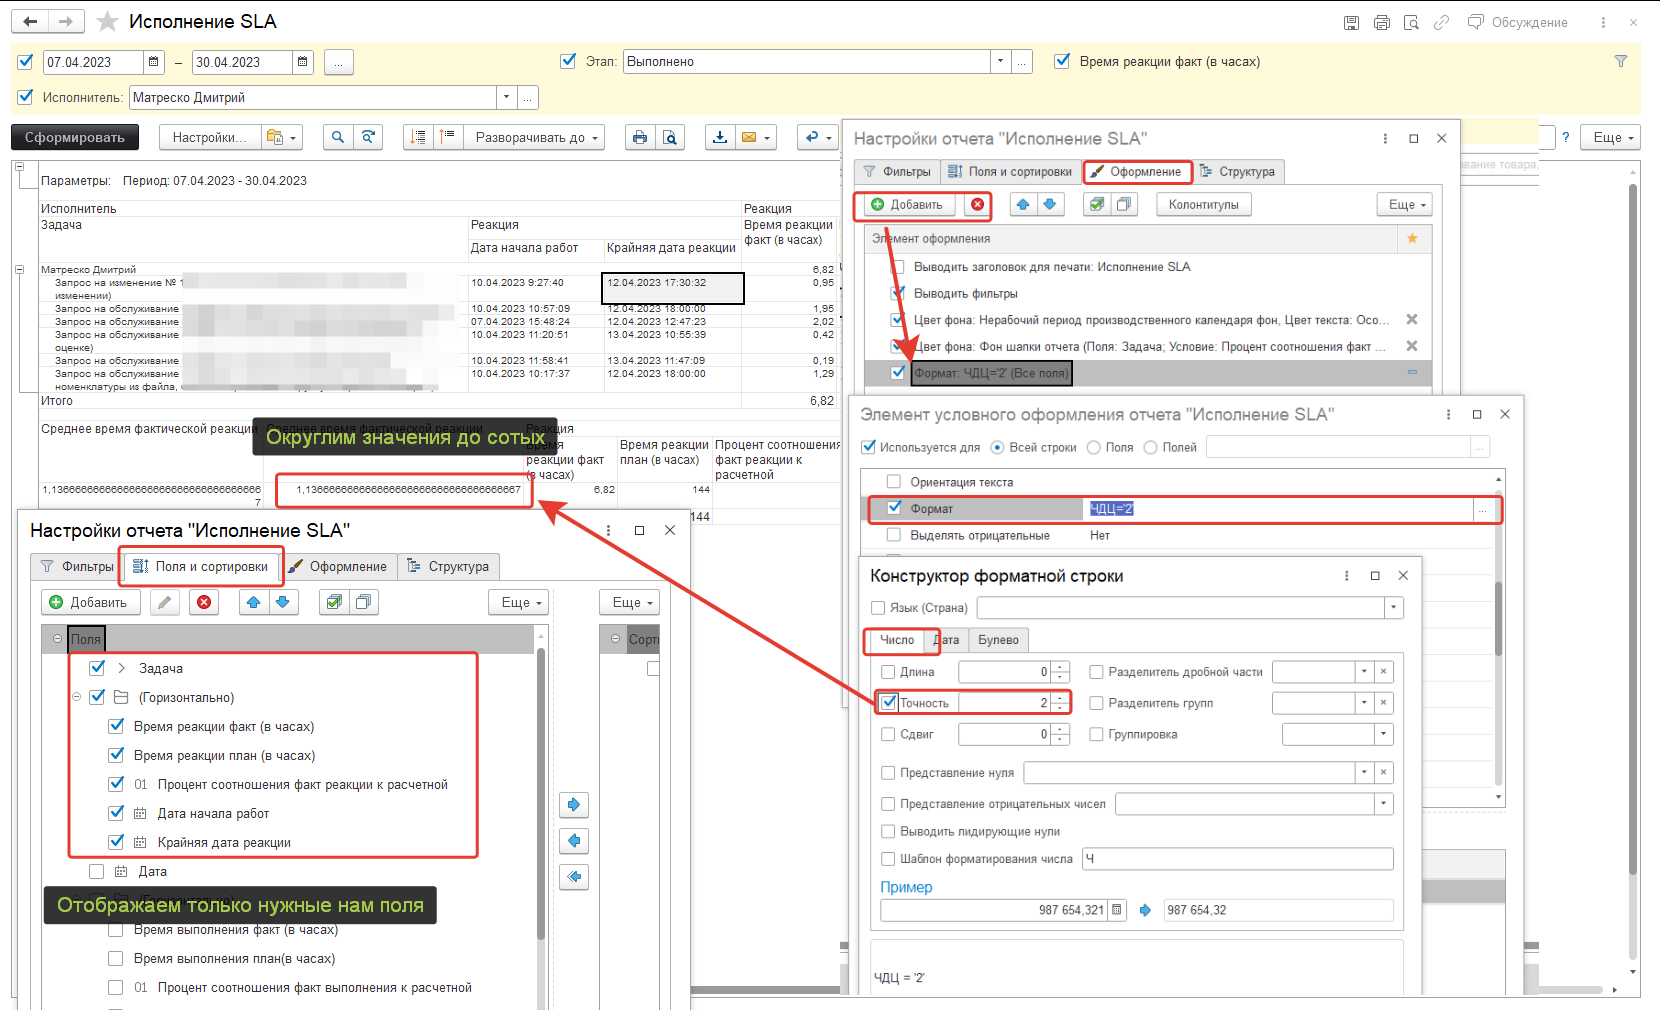Uncheck the Исполнитель filter checkbox

pos(26,97)
